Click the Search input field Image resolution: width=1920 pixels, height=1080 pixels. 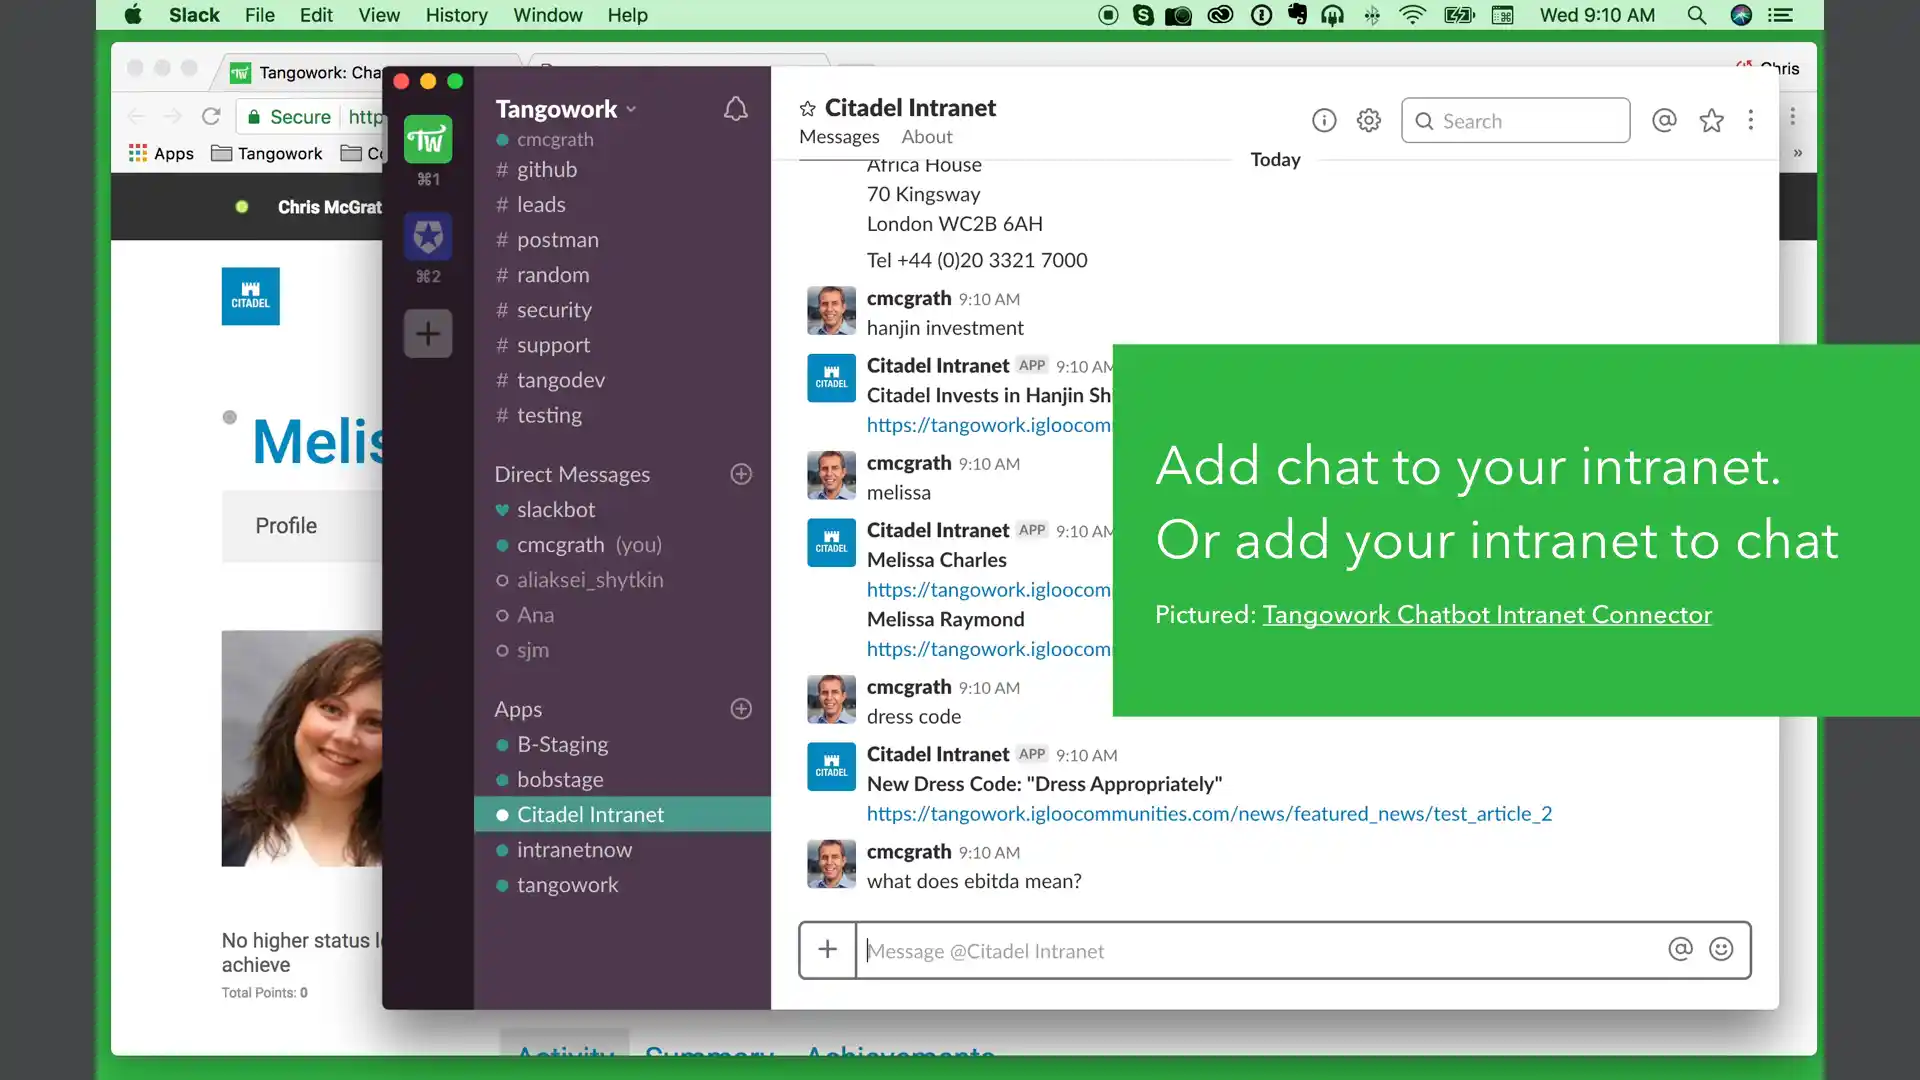(1515, 121)
